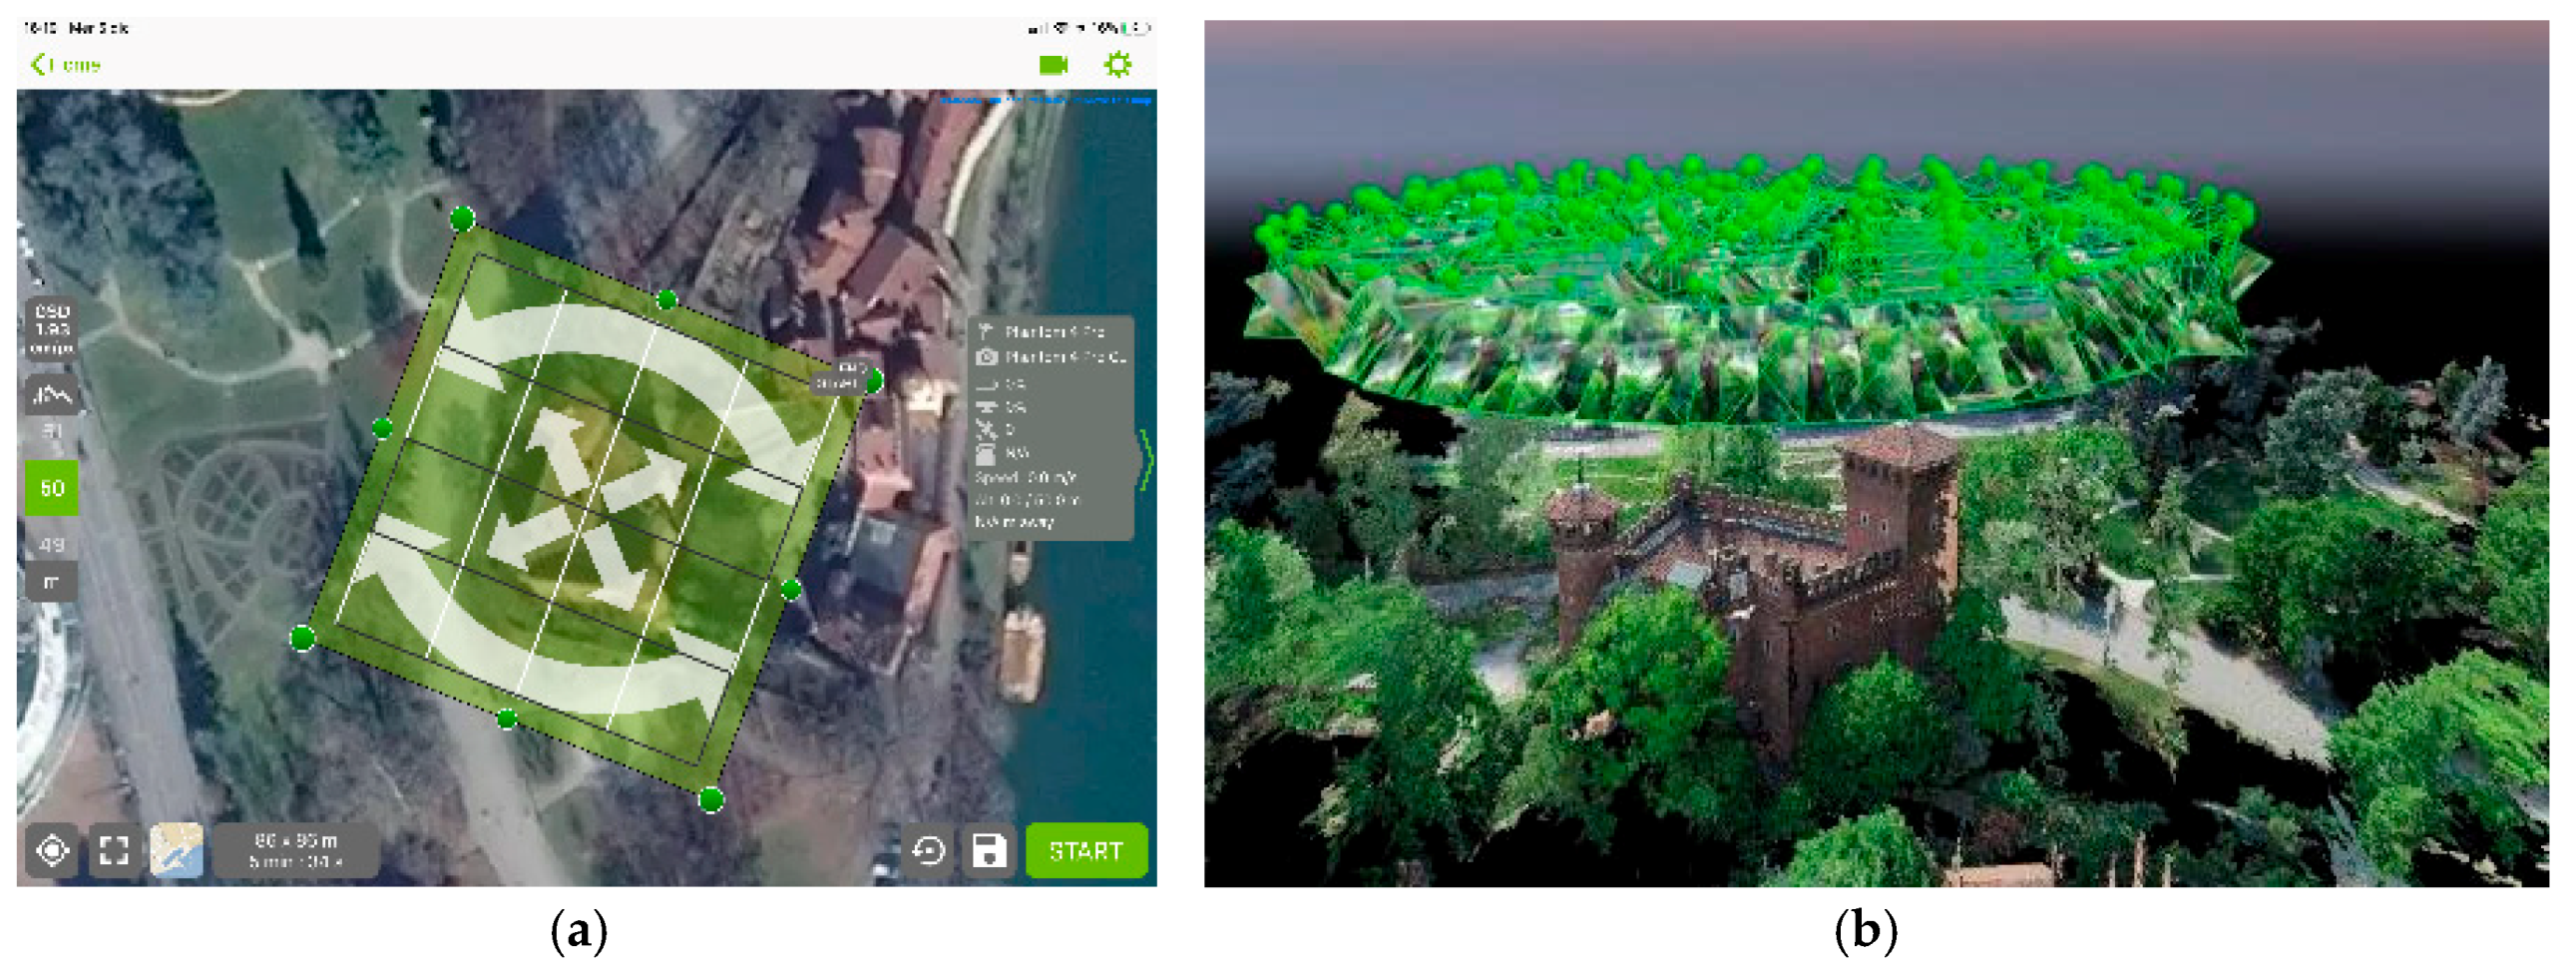The image size is (2576, 972).
Task: Select the bottom corner handle of the grid
Action: point(711,799)
